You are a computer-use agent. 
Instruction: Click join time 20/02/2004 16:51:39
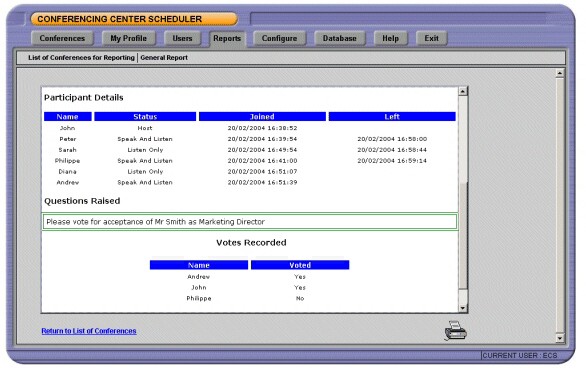click(262, 182)
